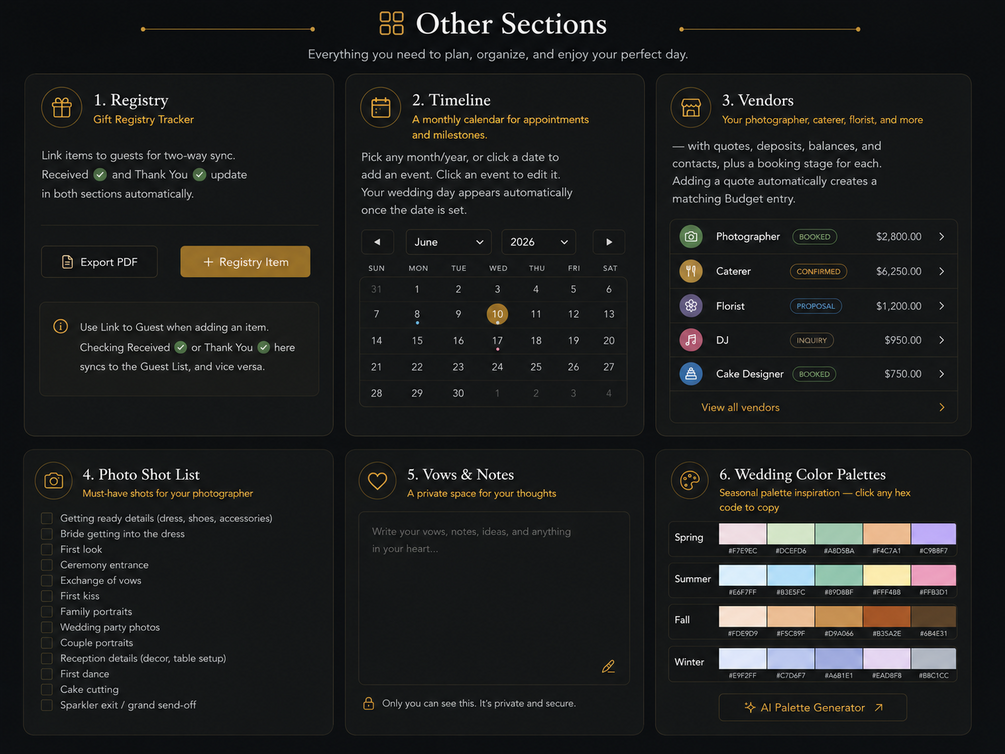
Task: Click into the vows and notes text area
Action: pos(494,598)
